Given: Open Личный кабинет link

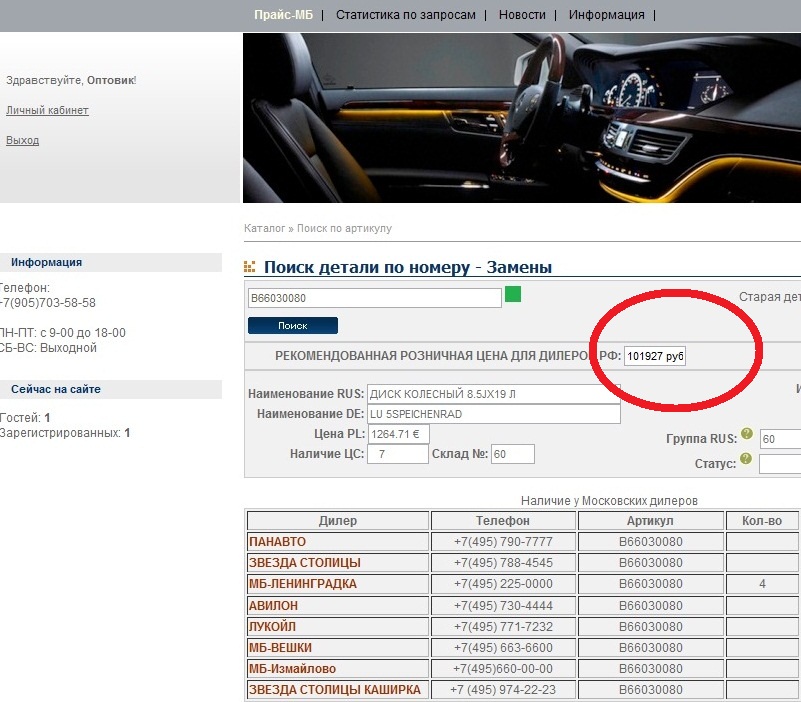Looking at the screenshot, I should [x=47, y=110].
